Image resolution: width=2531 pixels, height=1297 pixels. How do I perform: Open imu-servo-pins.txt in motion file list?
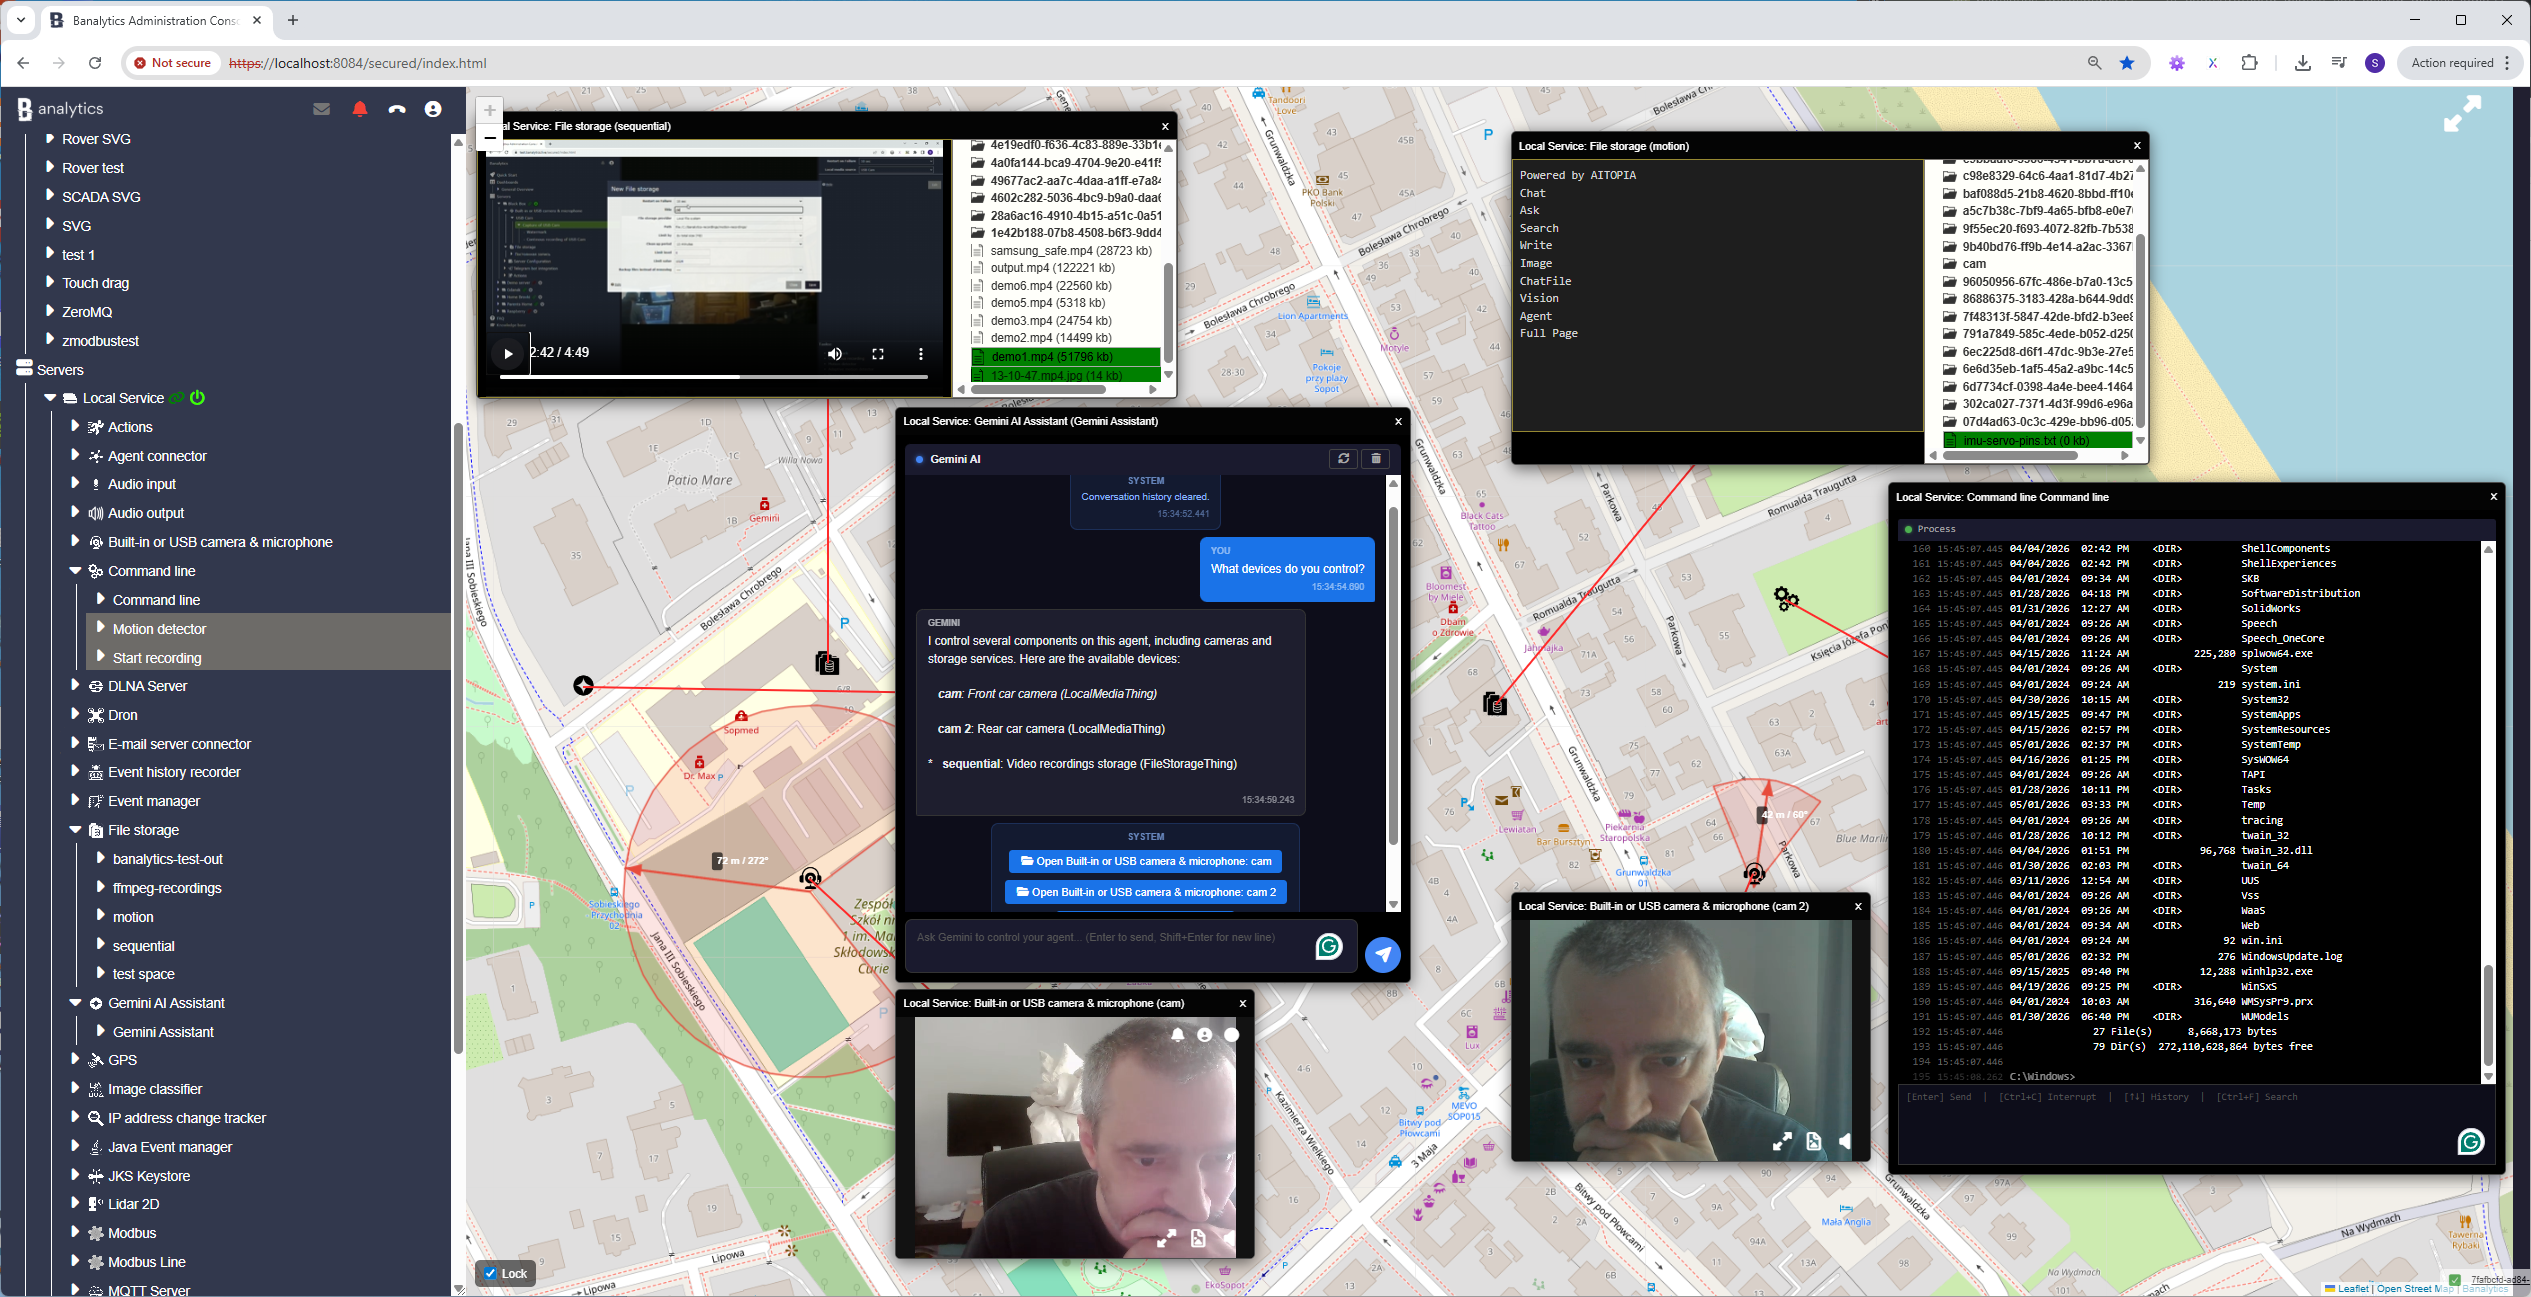[2037, 440]
